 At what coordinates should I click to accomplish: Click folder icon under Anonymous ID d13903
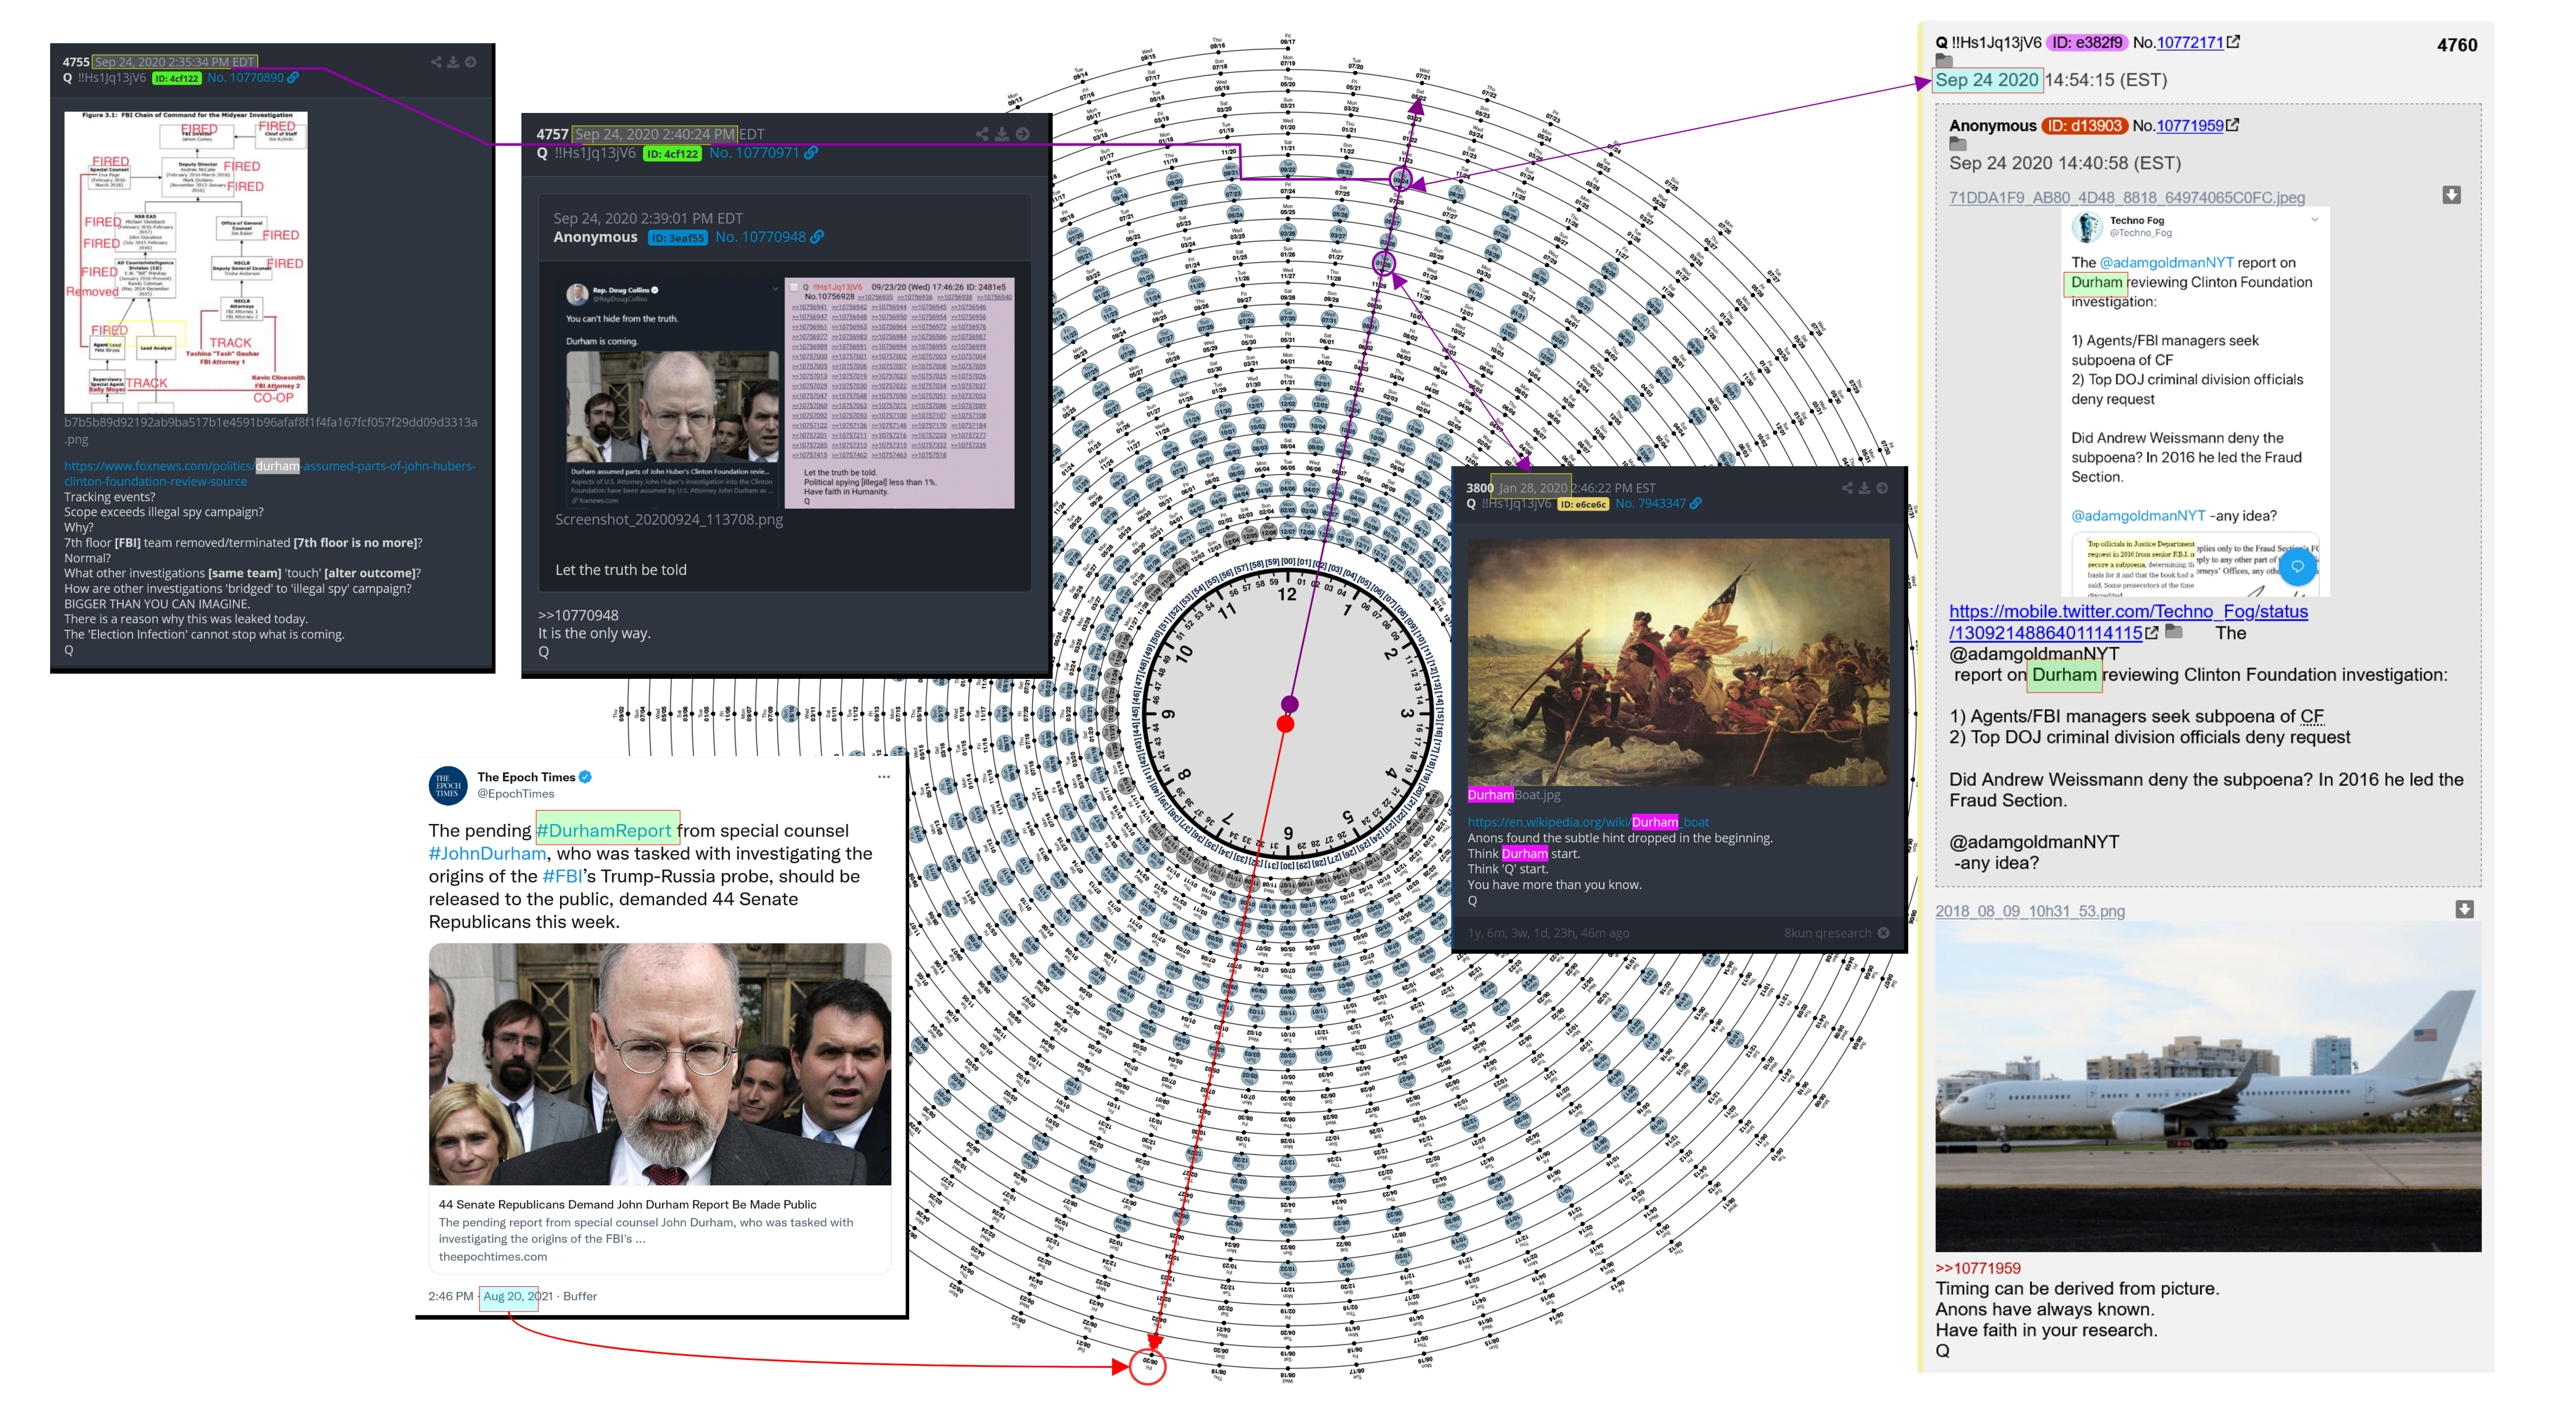click(x=1957, y=144)
